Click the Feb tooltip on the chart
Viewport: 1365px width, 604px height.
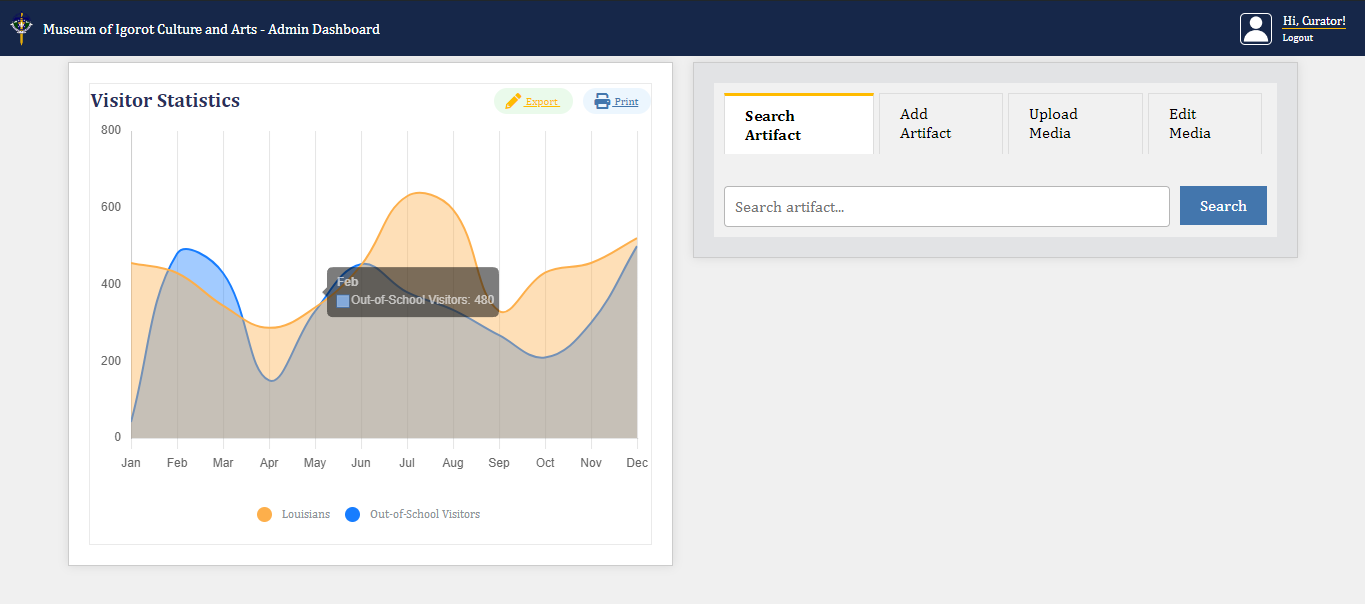412,292
